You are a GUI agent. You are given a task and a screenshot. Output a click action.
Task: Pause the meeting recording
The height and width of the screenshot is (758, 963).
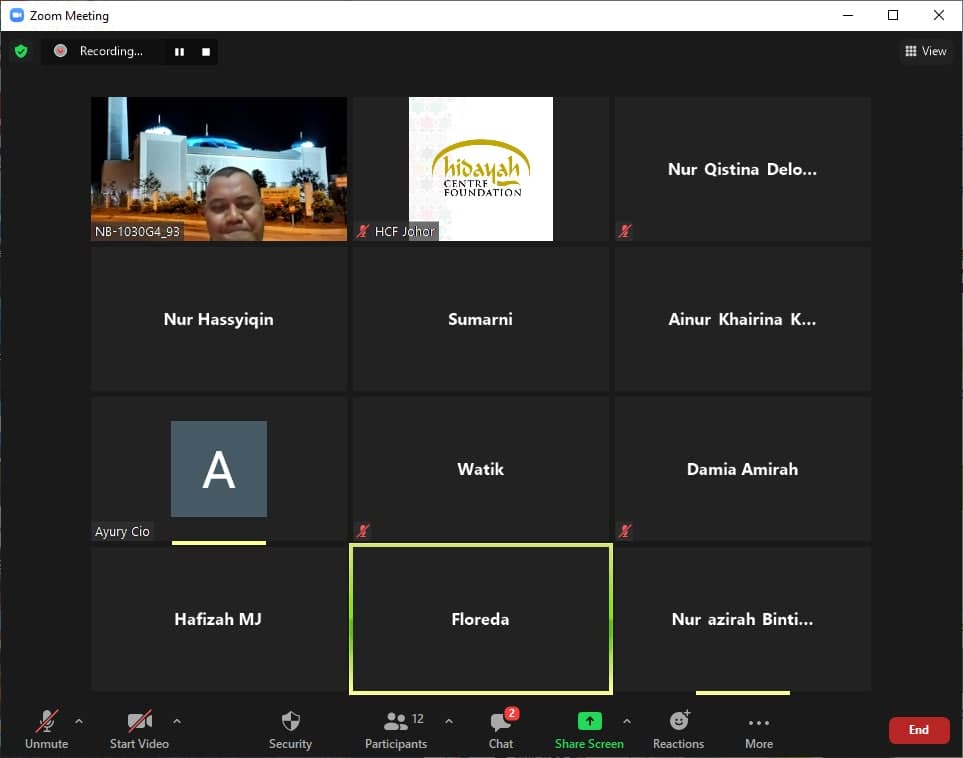[180, 52]
